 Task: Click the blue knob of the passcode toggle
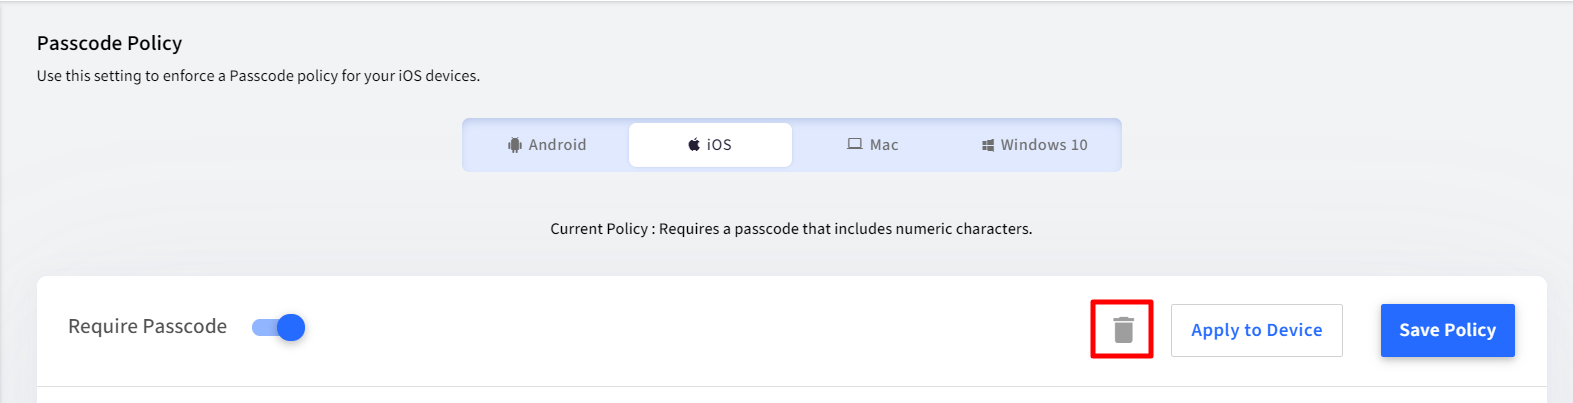[291, 327]
